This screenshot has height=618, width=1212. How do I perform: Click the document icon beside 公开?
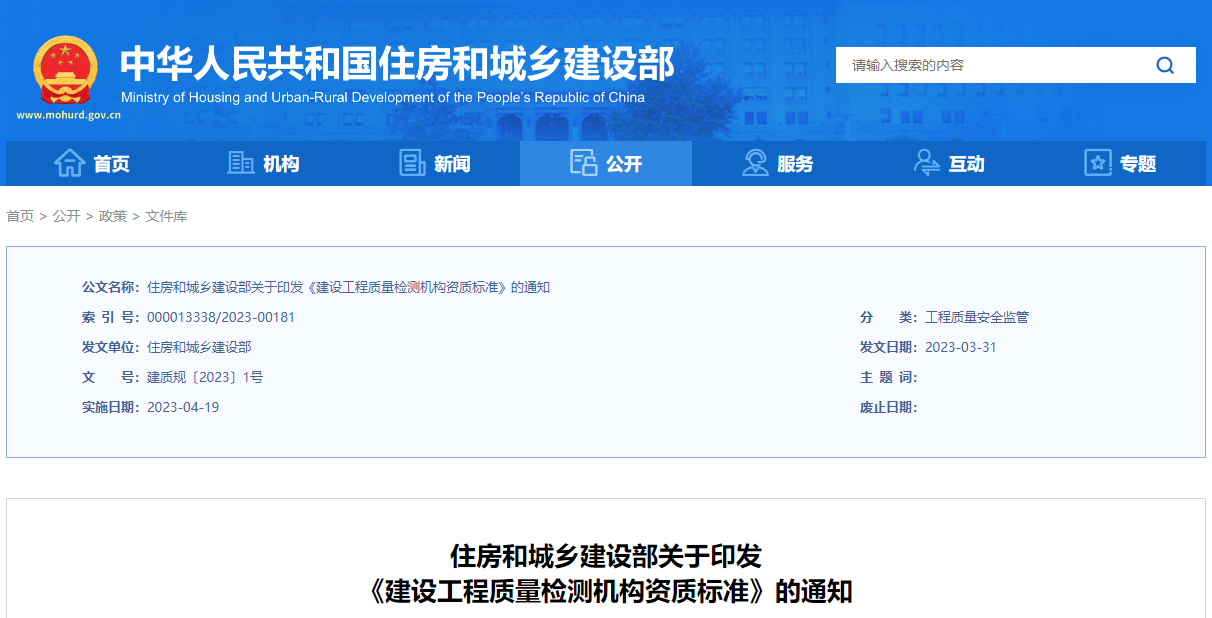coord(583,163)
